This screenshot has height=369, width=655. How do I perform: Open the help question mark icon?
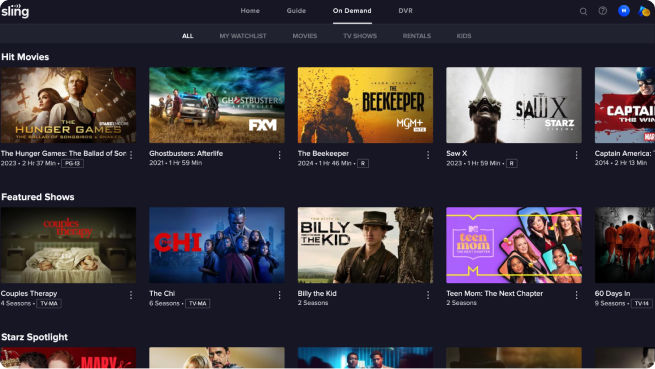click(x=602, y=11)
